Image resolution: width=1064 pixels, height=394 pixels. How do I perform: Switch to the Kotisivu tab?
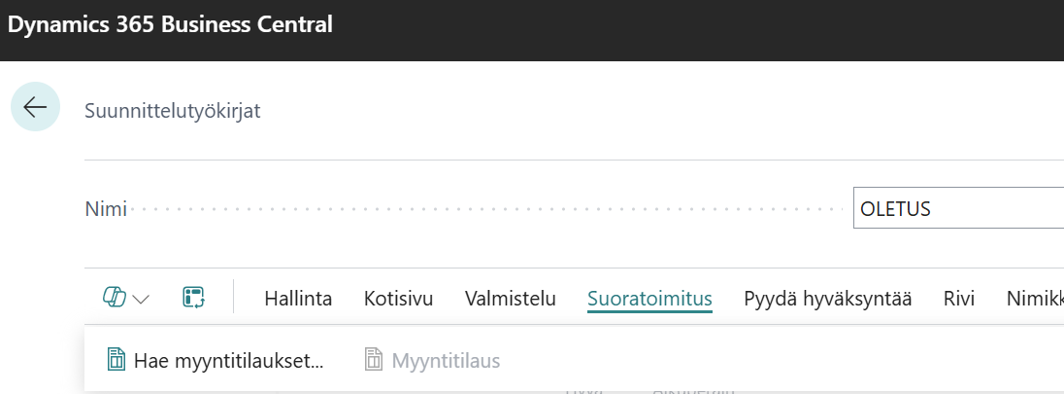point(398,298)
